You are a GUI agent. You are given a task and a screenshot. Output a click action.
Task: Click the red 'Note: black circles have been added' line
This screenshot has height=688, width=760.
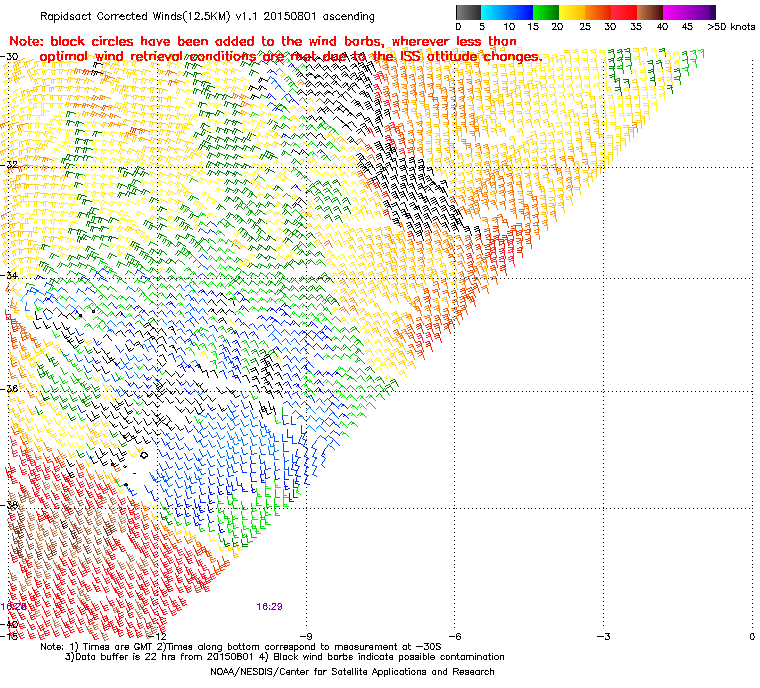tap(263, 41)
